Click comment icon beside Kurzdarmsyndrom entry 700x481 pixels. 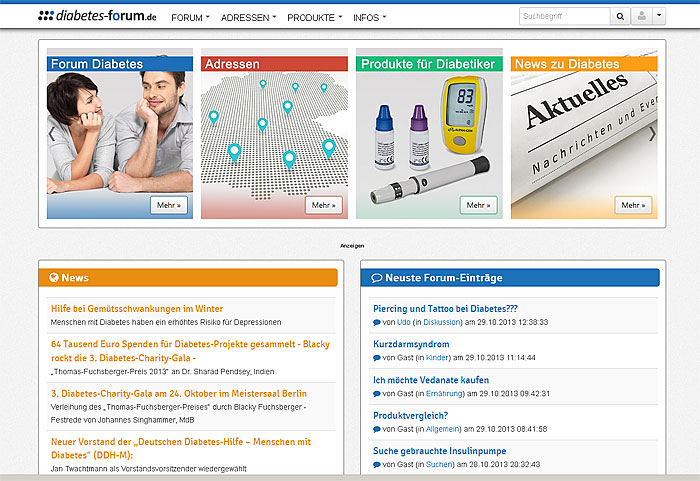[376, 357]
